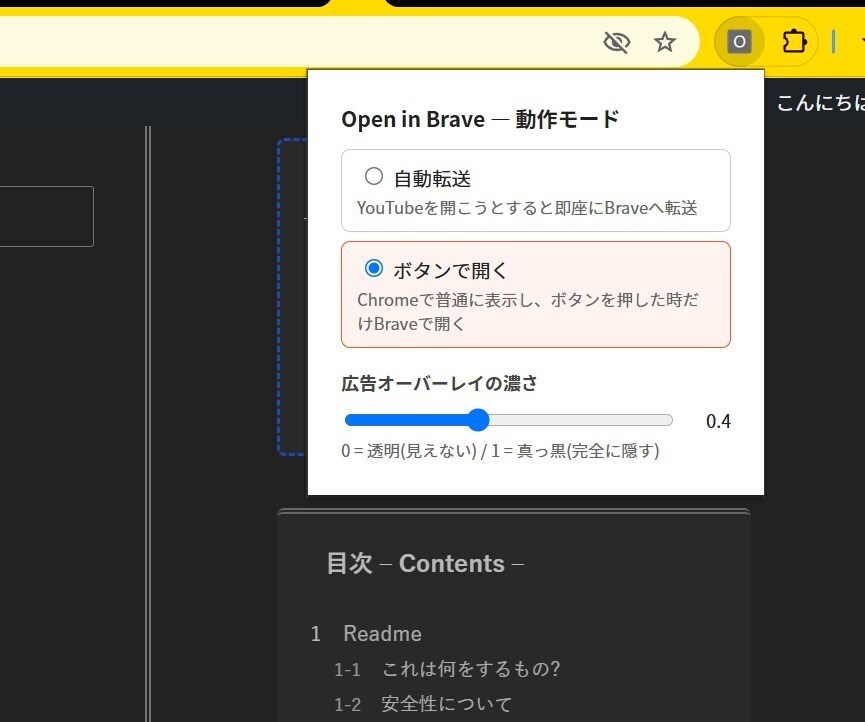The width and height of the screenshot is (865, 722).
Task: Click the filled blue part of opacity slider
Action: 406,420
